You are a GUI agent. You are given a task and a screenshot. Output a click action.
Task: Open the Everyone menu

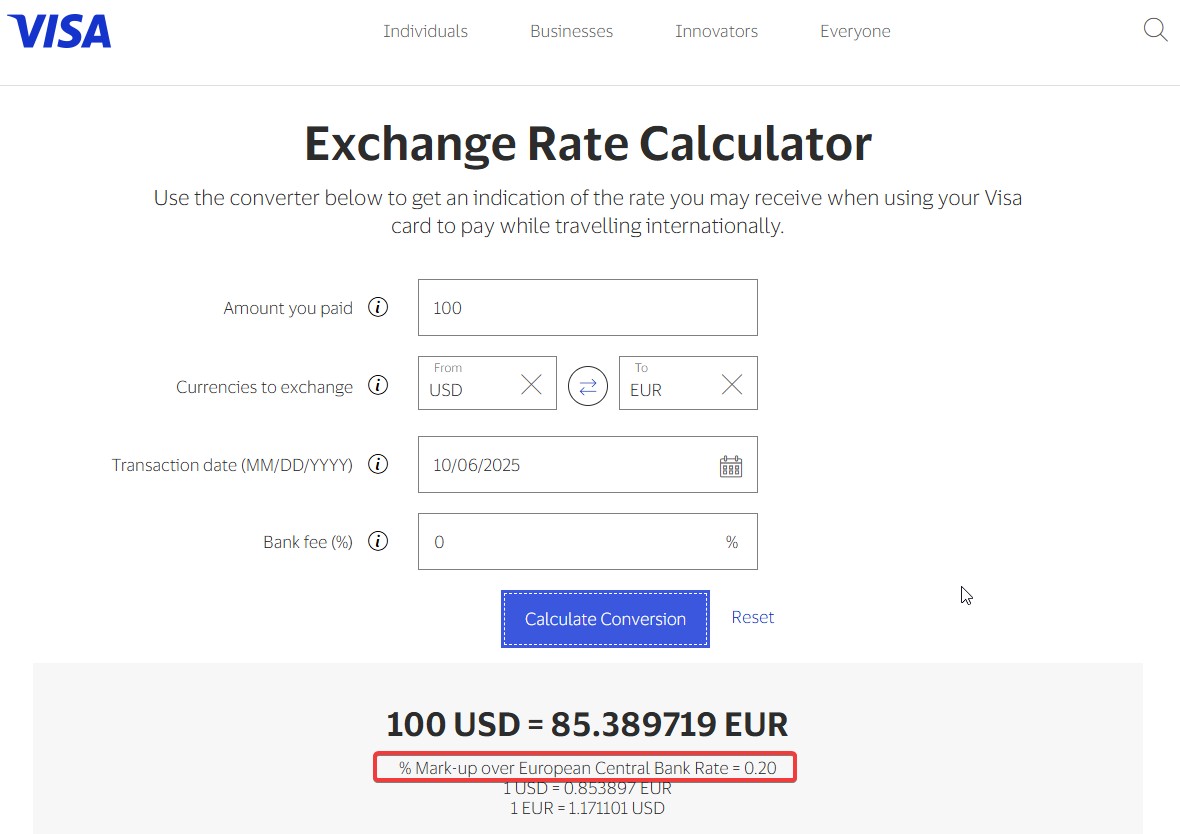pyautogui.click(x=855, y=32)
